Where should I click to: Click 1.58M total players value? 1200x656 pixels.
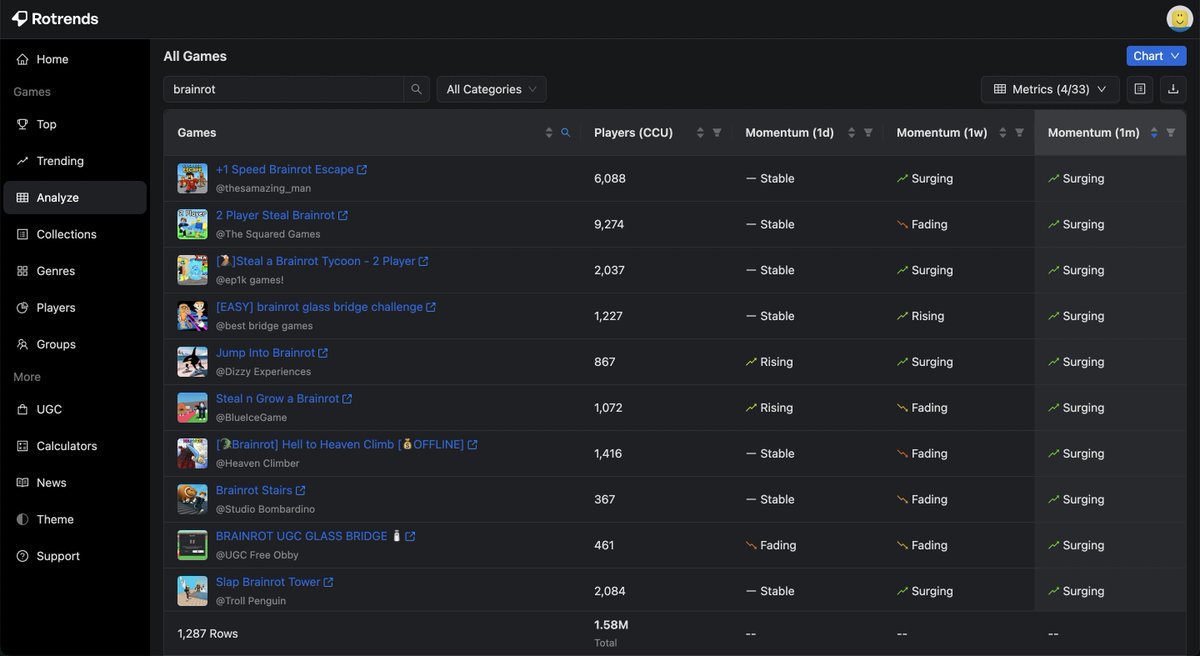coord(611,625)
